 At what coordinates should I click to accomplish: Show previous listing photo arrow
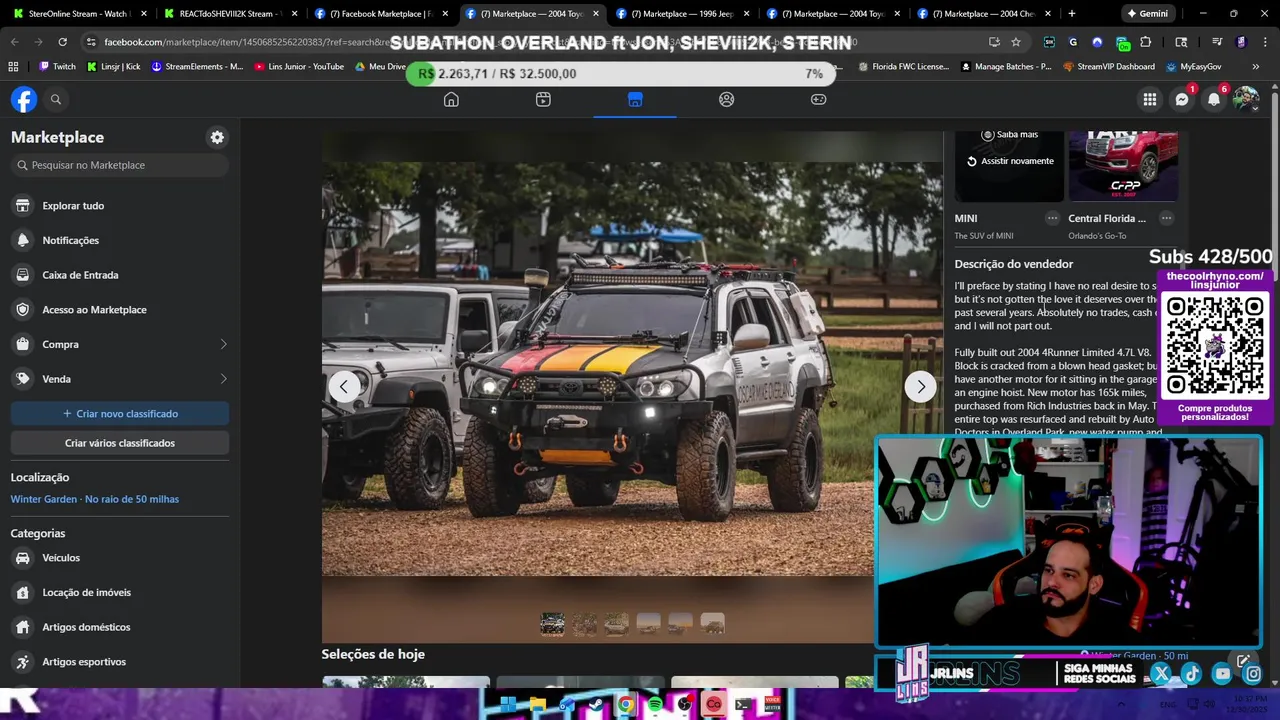point(344,386)
